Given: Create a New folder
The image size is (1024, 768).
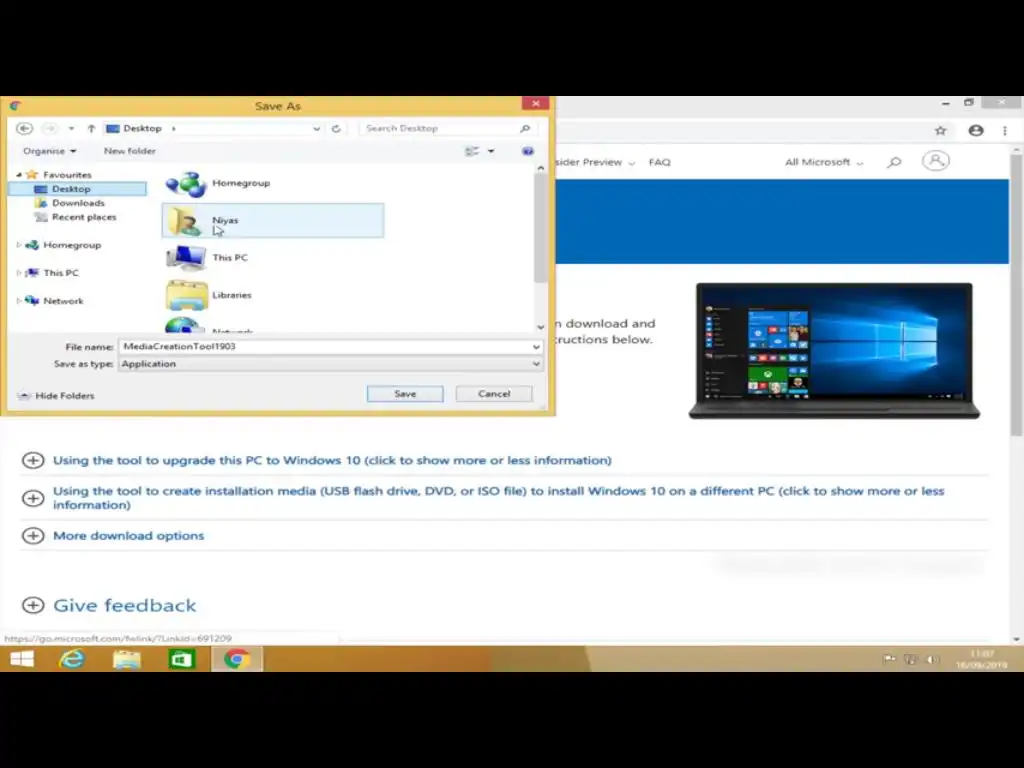Looking at the screenshot, I should [x=129, y=151].
